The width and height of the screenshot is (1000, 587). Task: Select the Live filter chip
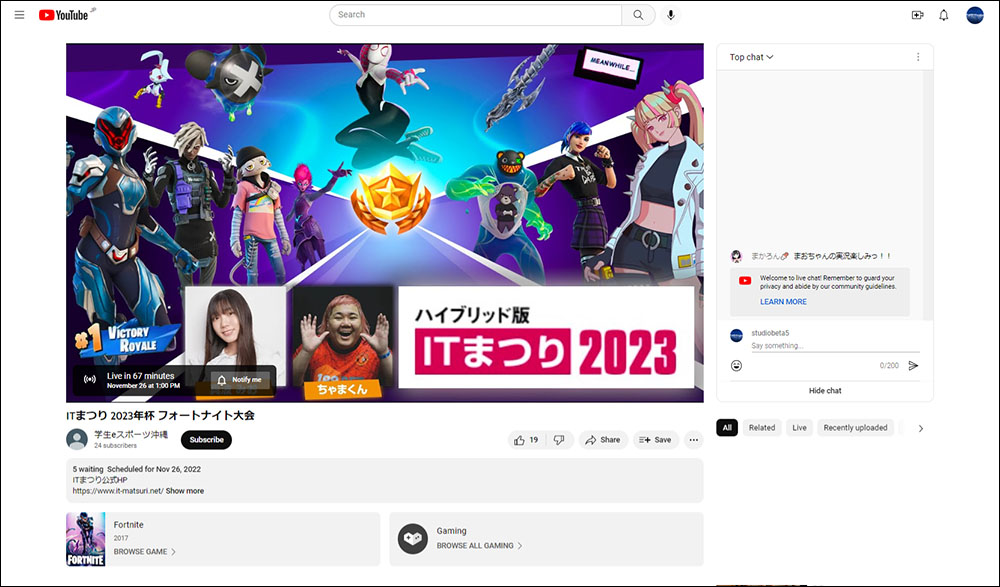coord(800,427)
